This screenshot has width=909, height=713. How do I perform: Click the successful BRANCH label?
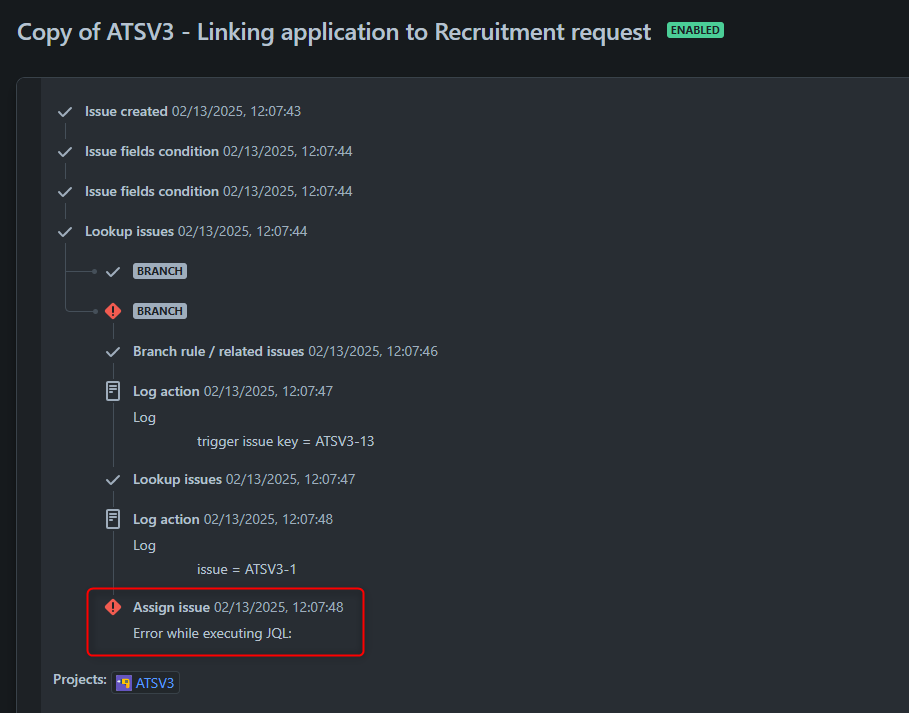[160, 271]
